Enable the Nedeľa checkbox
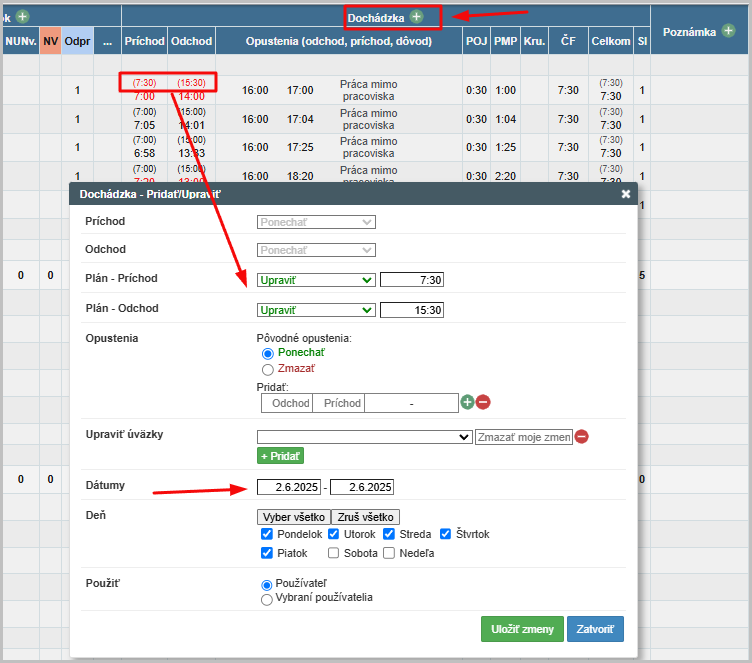The width and height of the screenshot is (752, 663). pos(389,553)
